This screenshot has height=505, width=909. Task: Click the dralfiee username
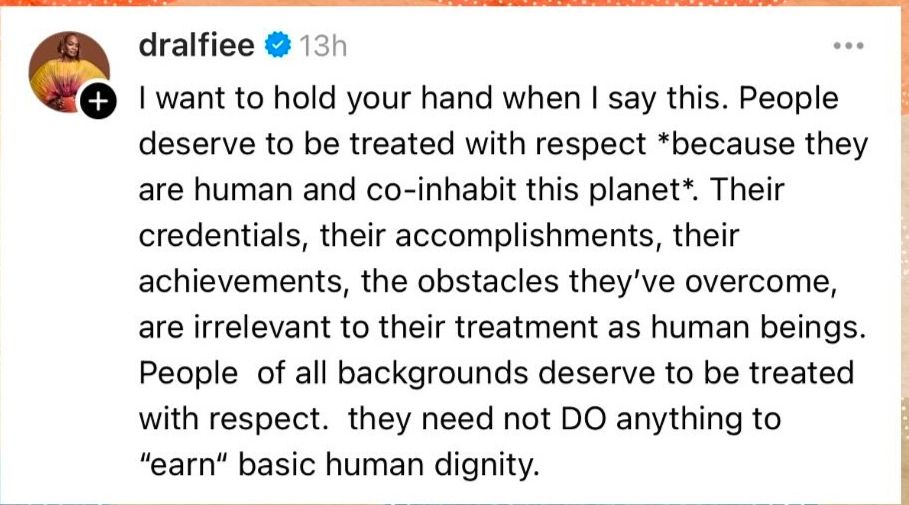pyautogui.click(x=197, y=45)
